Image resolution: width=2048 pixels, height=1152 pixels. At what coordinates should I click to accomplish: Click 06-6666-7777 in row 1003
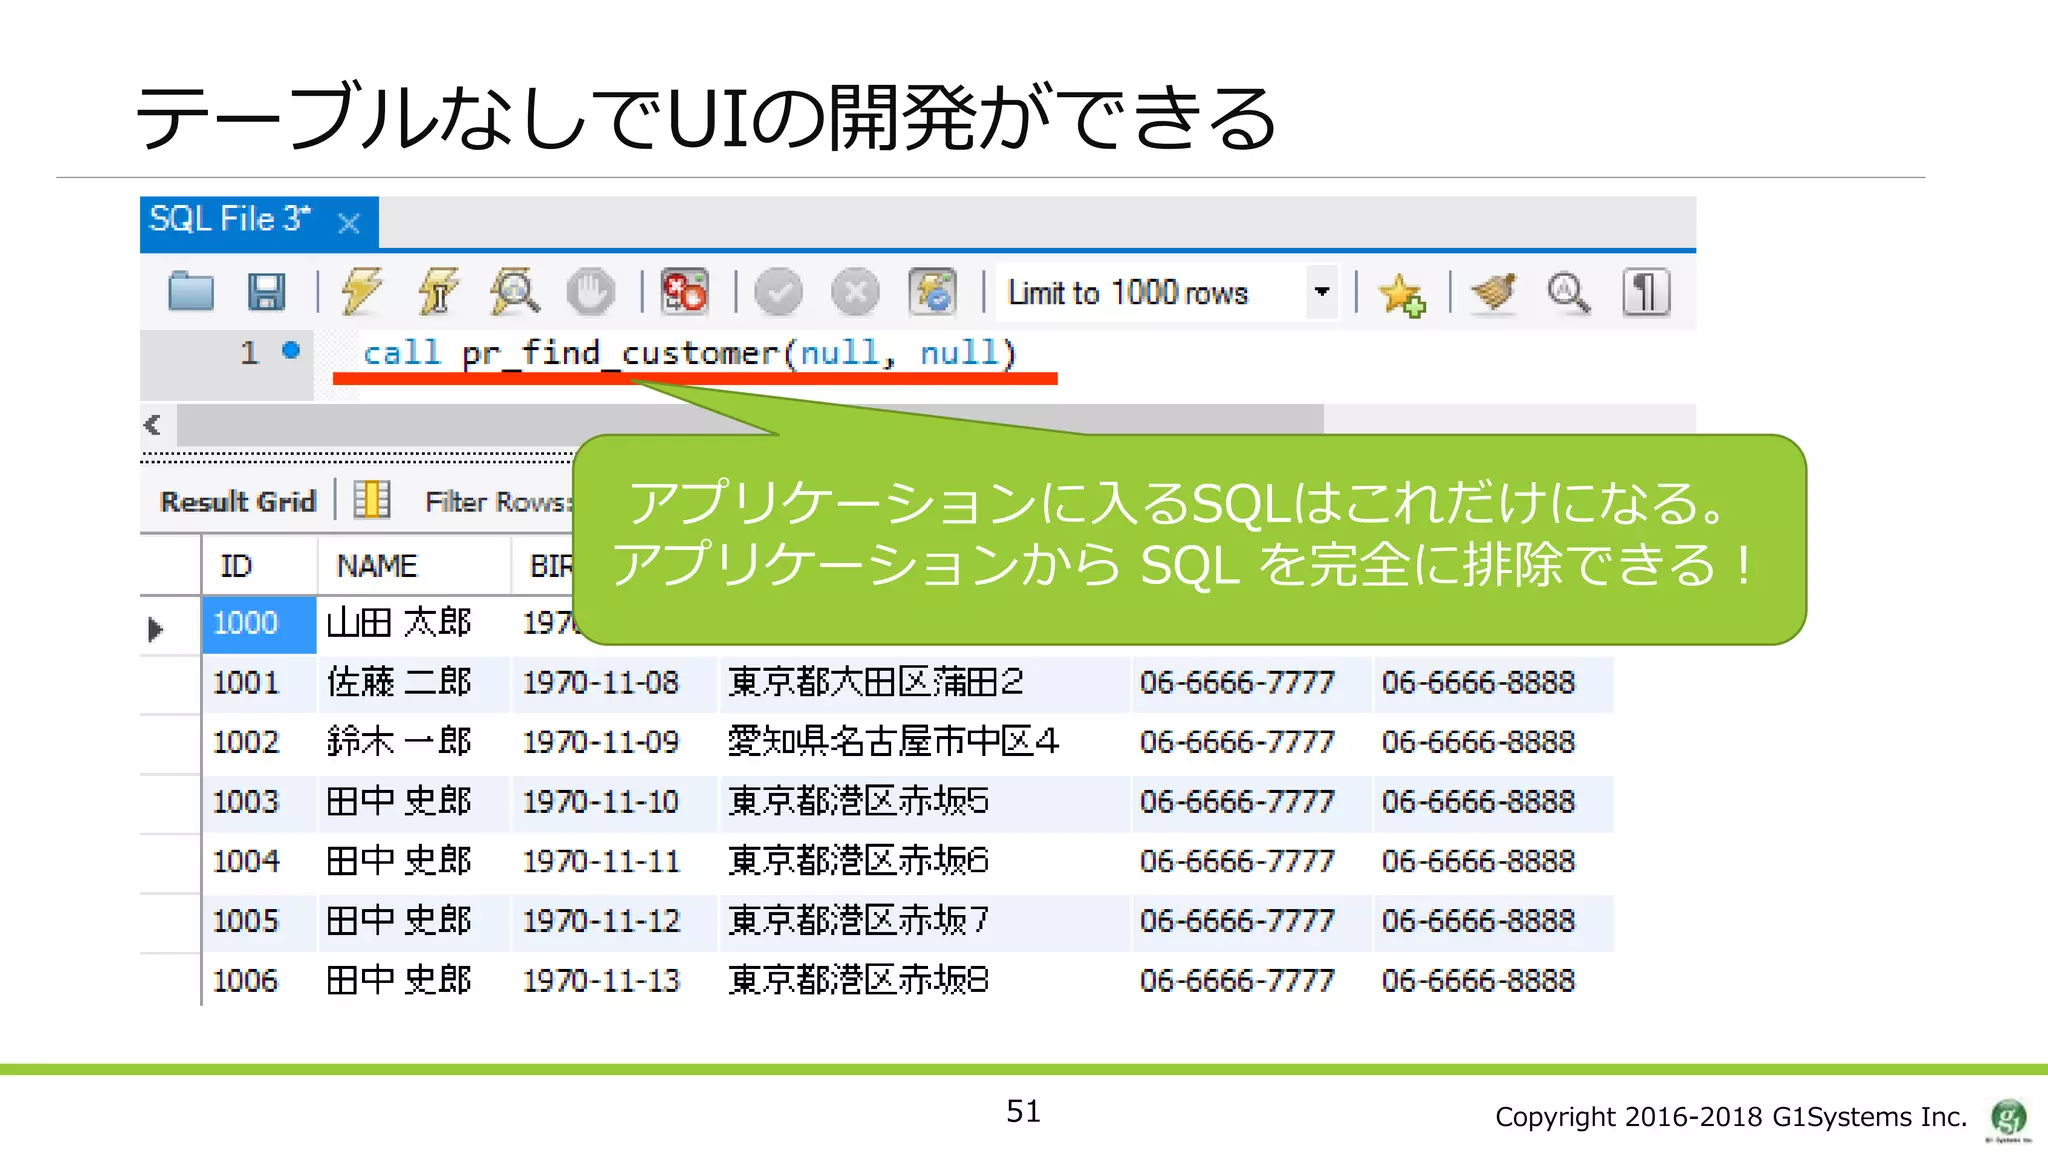[1251, 802]
